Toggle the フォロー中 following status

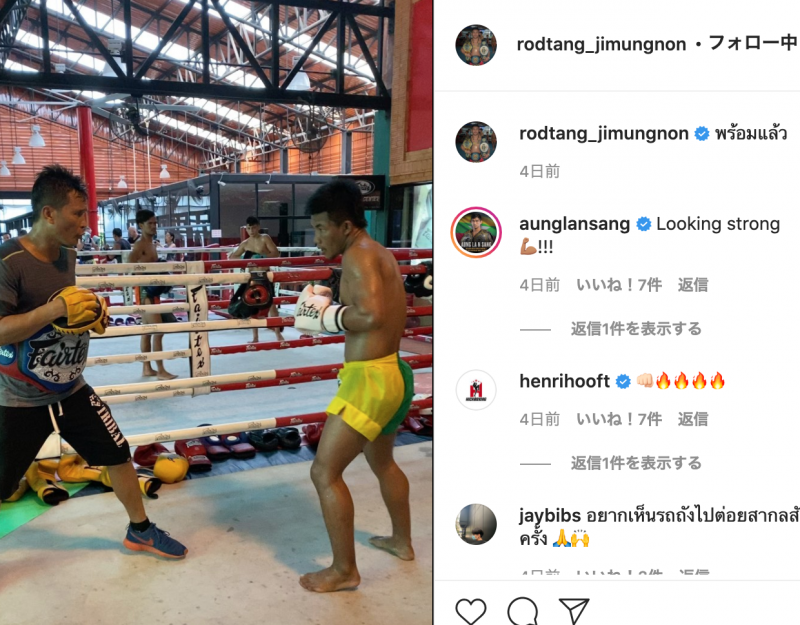[753, 43]
